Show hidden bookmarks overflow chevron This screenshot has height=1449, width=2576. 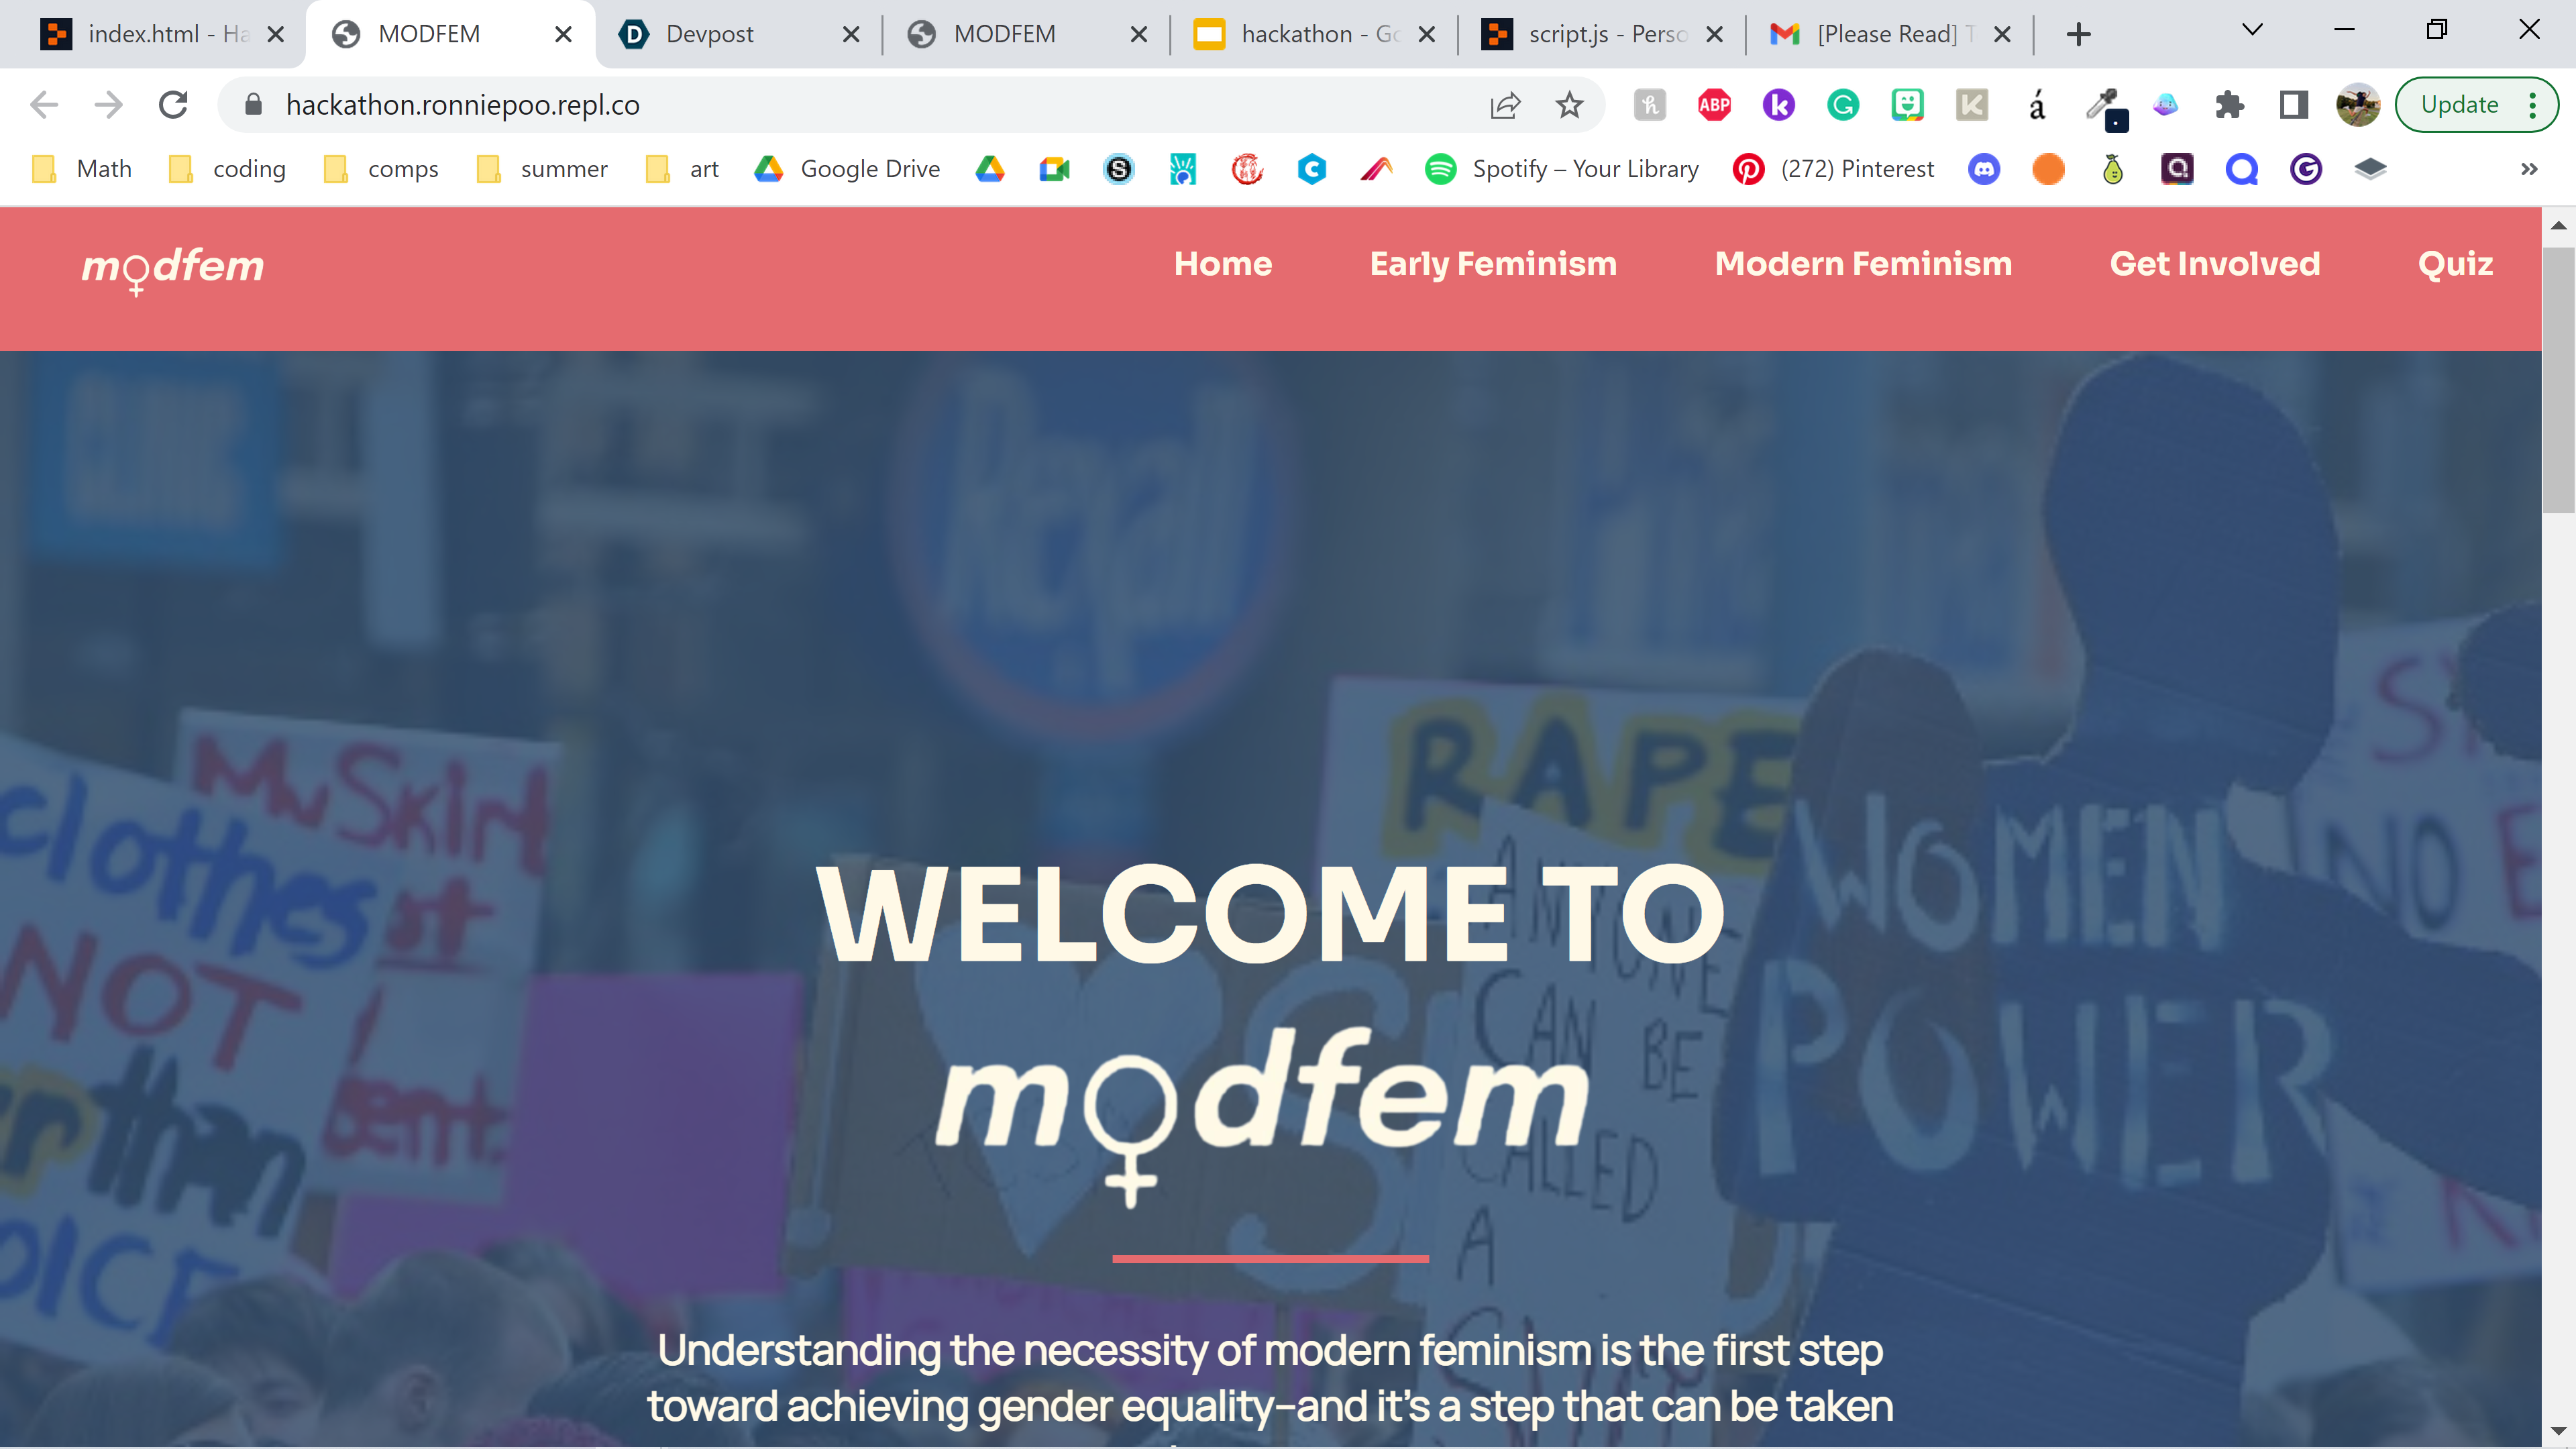[2529, 169]
